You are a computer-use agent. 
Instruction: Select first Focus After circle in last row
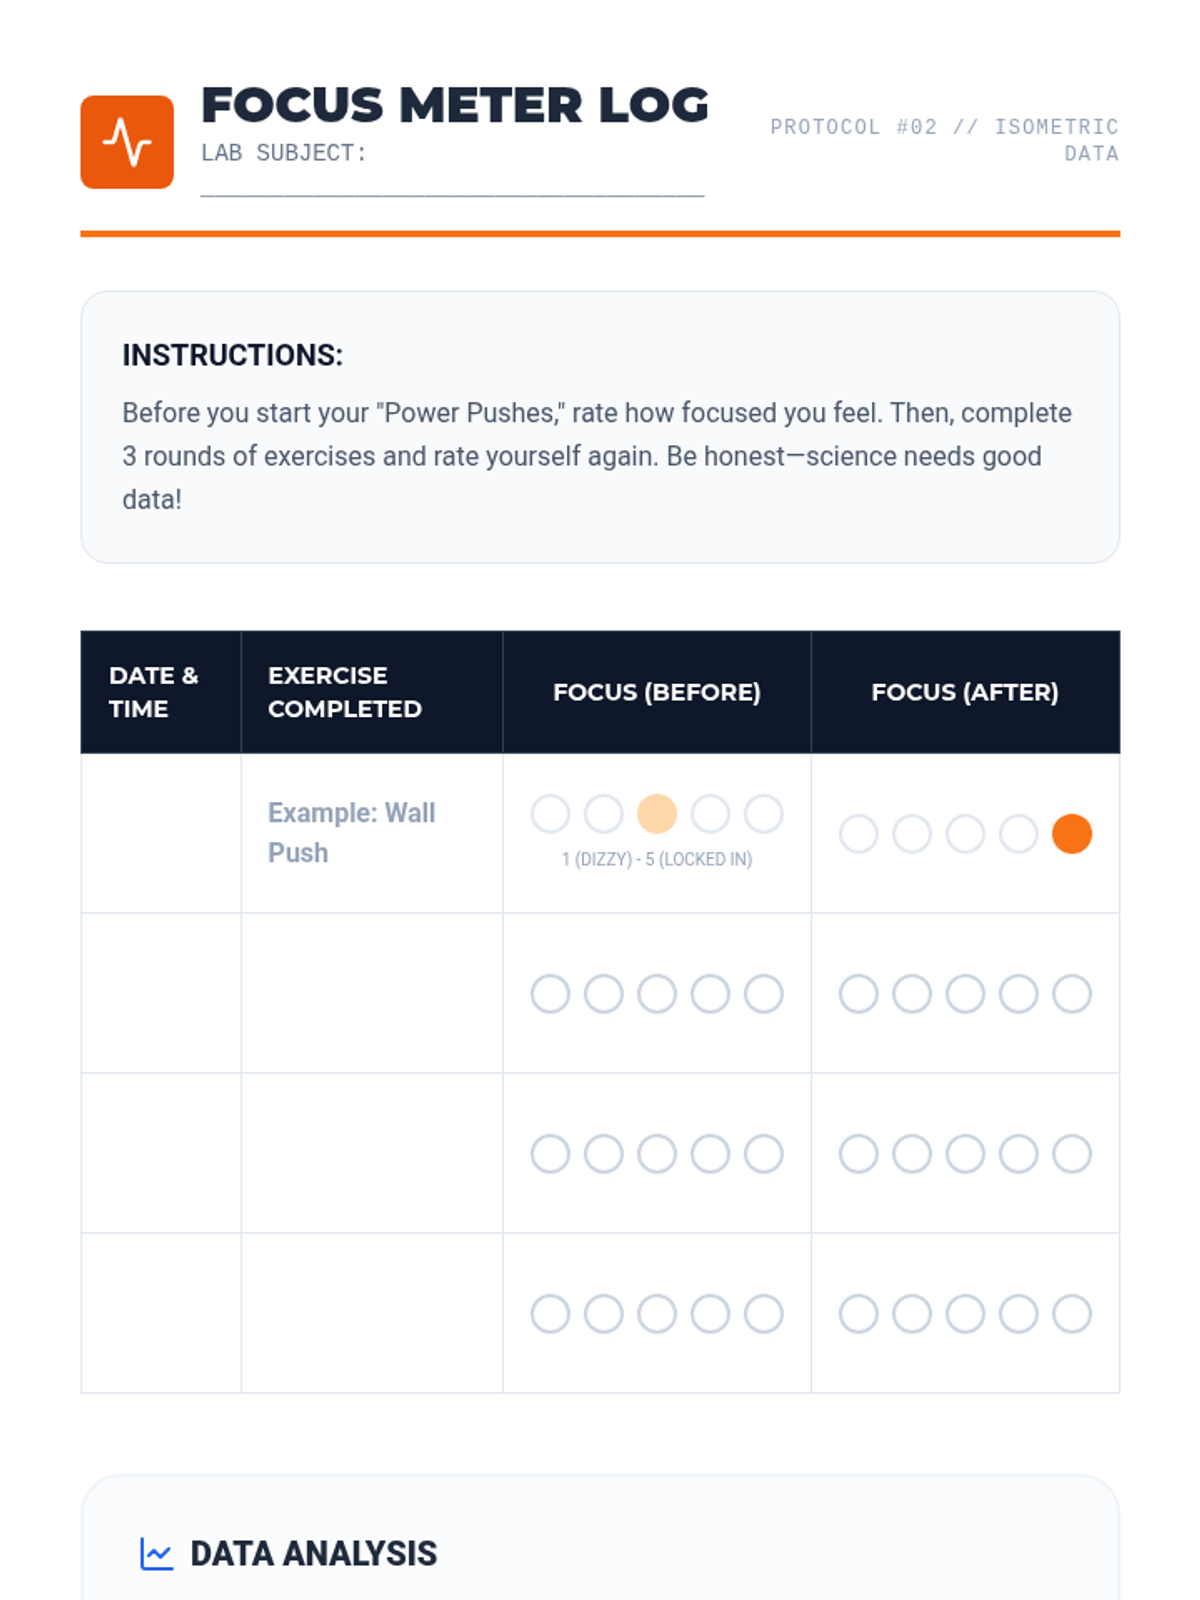coord(858,1314)
